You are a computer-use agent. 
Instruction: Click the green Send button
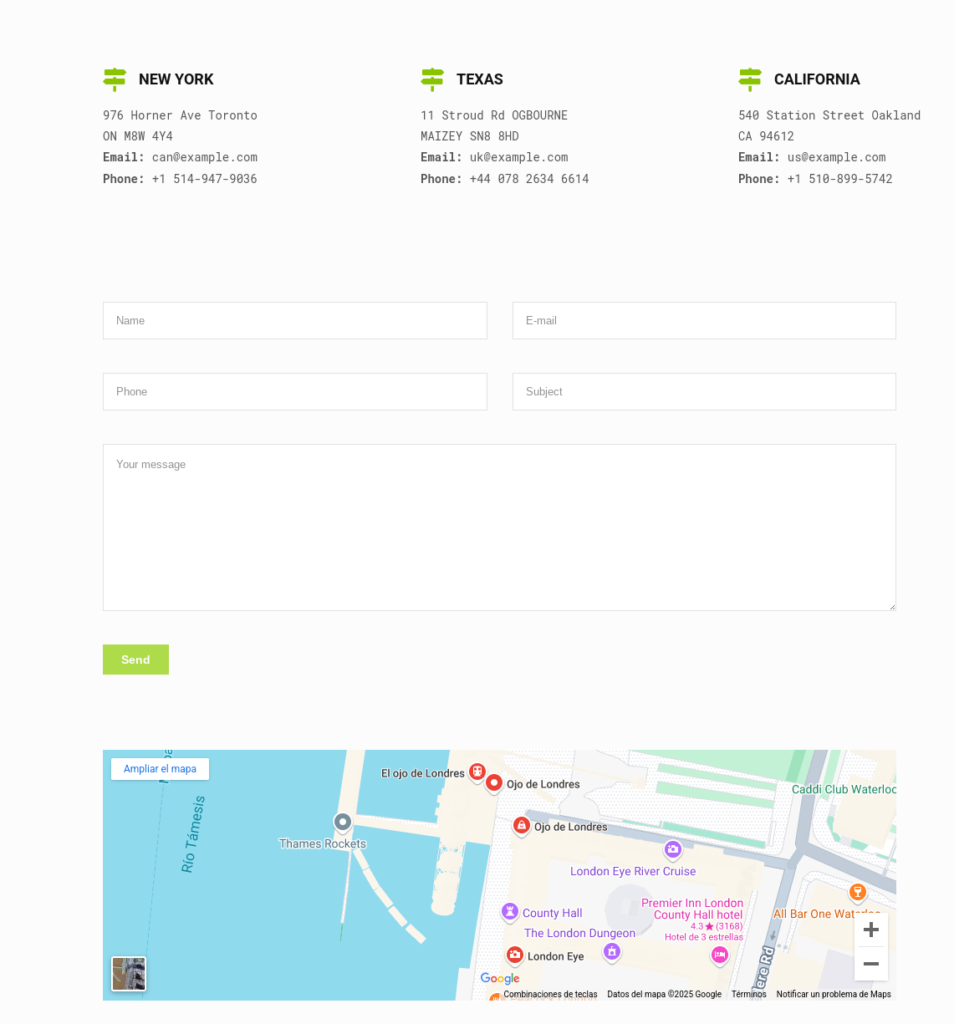(136, 660)
